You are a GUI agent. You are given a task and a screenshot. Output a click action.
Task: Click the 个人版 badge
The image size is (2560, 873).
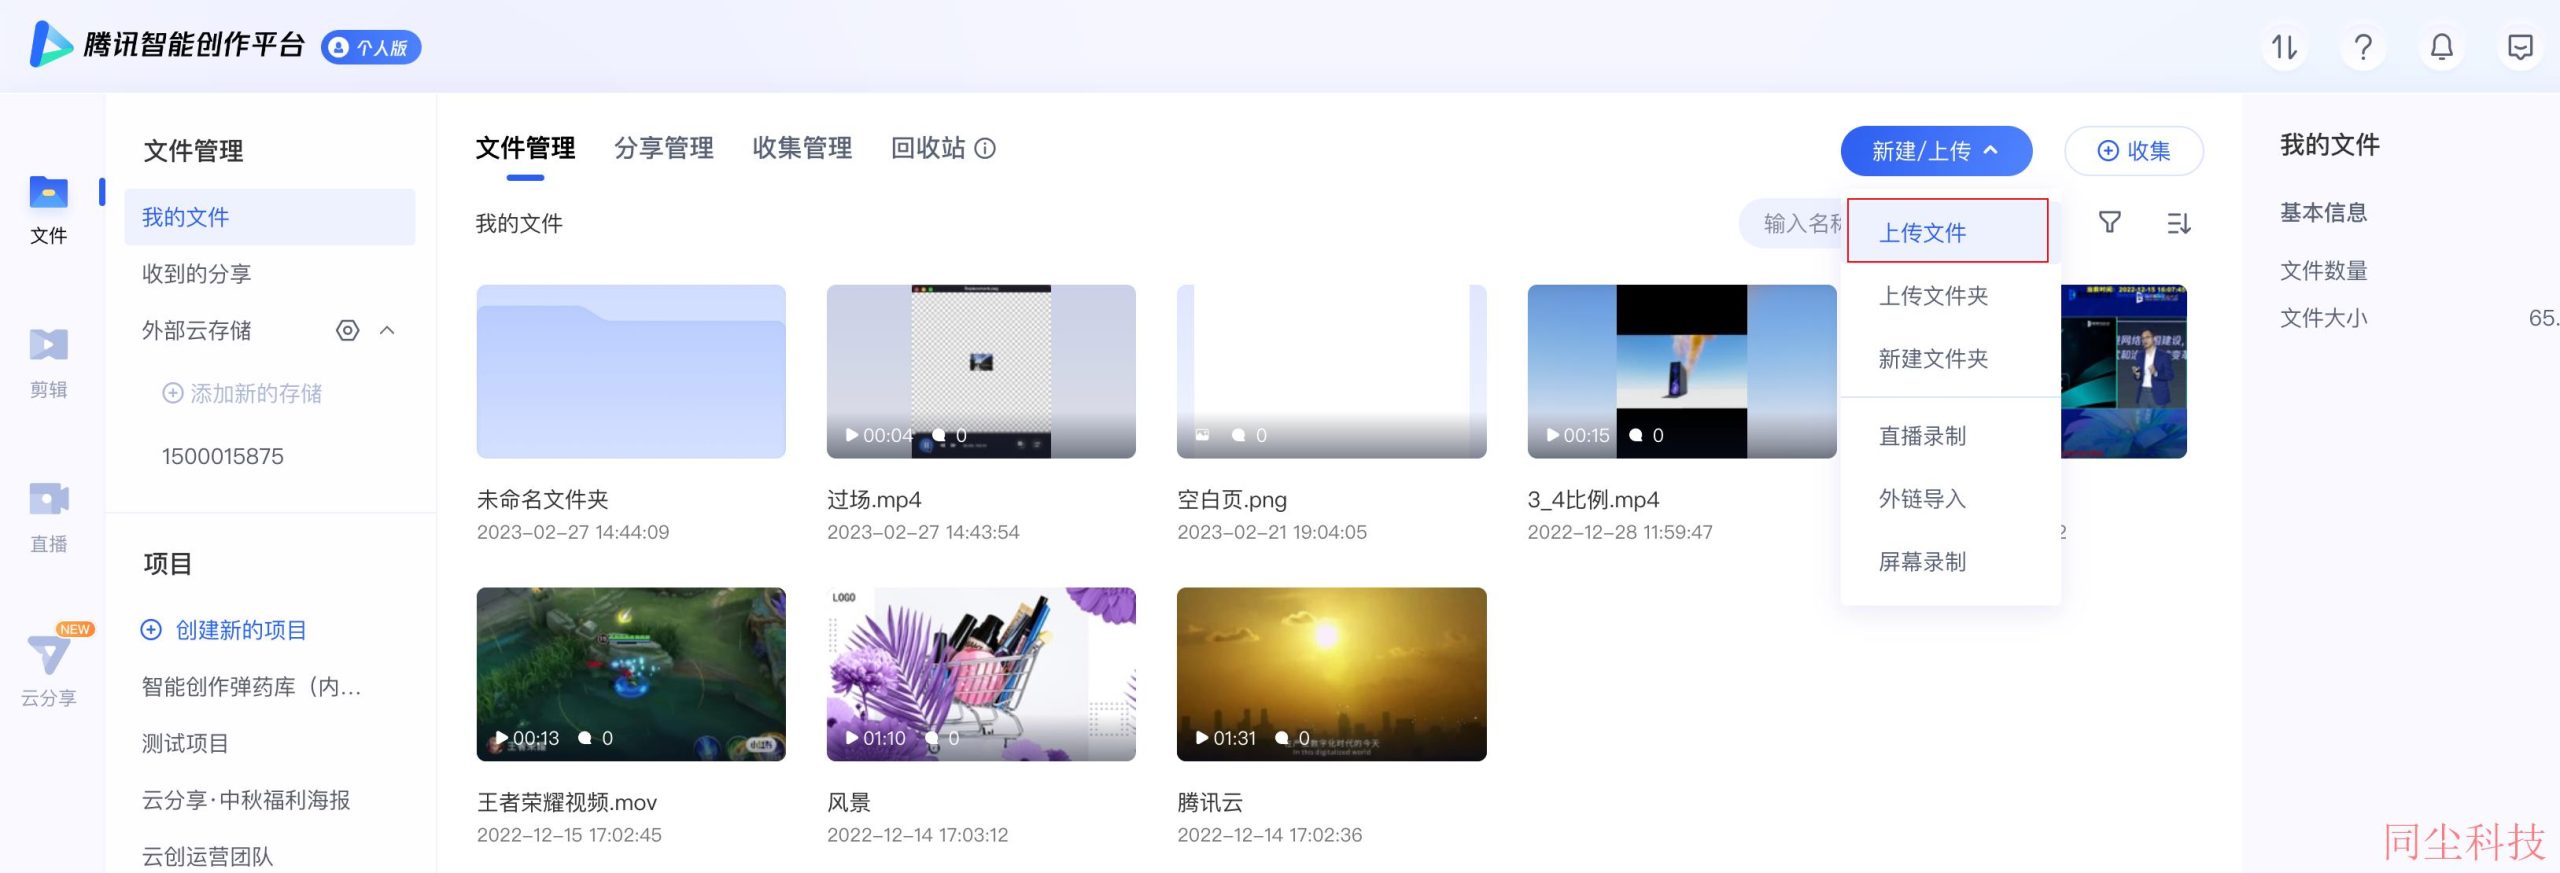coord(371,47)
